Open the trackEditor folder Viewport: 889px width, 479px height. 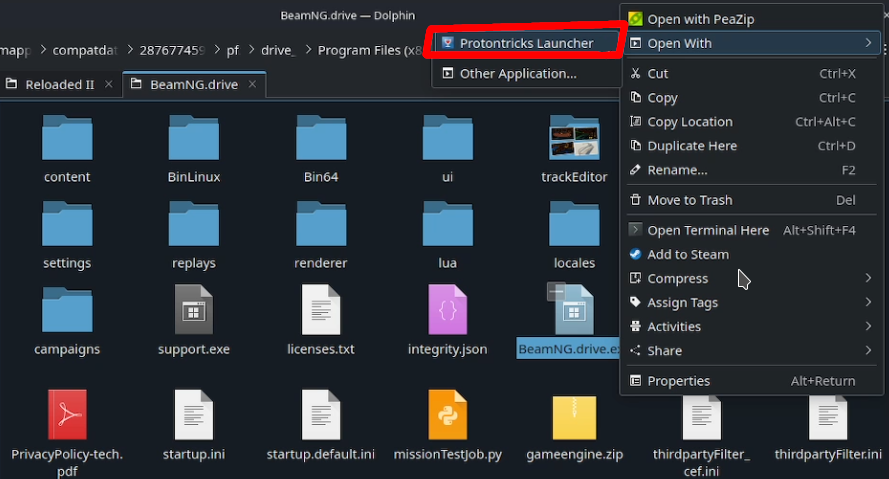574,138
